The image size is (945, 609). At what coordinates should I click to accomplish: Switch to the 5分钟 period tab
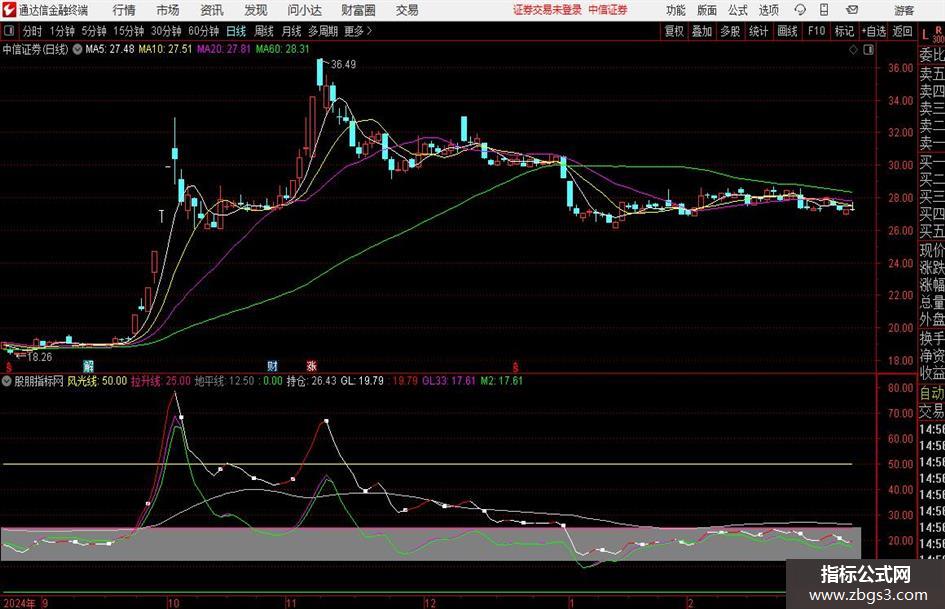coord(94,31)
